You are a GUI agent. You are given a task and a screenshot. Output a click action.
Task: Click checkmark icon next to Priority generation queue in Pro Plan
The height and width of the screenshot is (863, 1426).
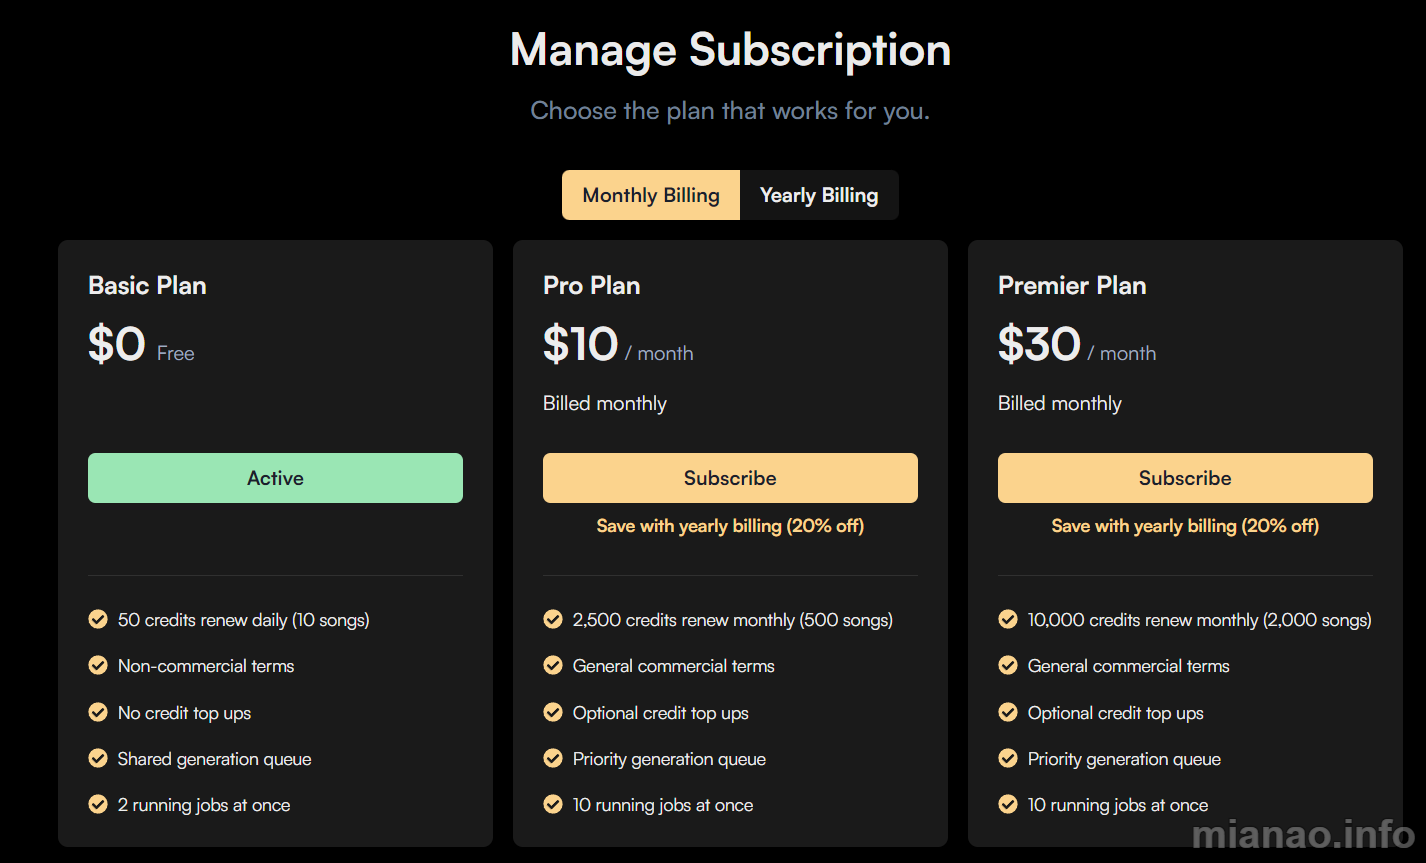[553, 759]
